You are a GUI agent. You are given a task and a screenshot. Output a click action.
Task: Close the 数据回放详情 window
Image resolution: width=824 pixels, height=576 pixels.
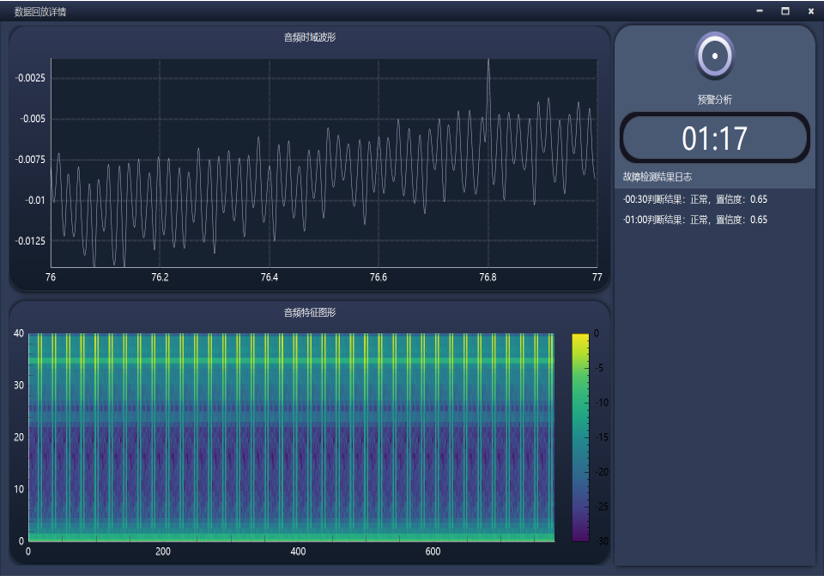coord(810,11)
